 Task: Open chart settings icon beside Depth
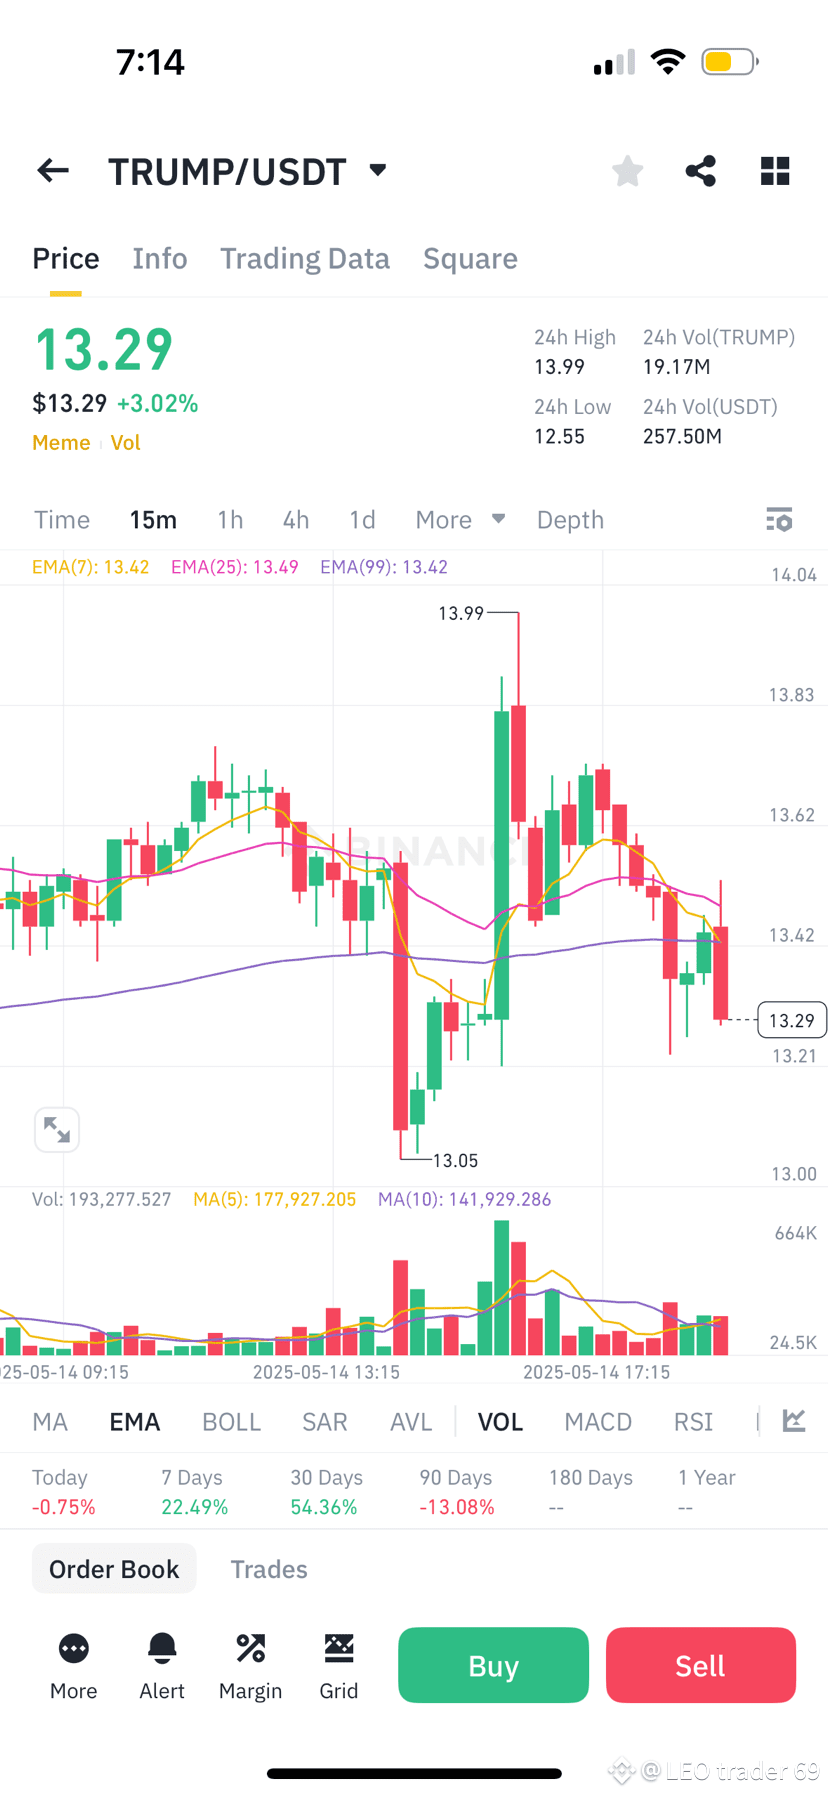778,519
